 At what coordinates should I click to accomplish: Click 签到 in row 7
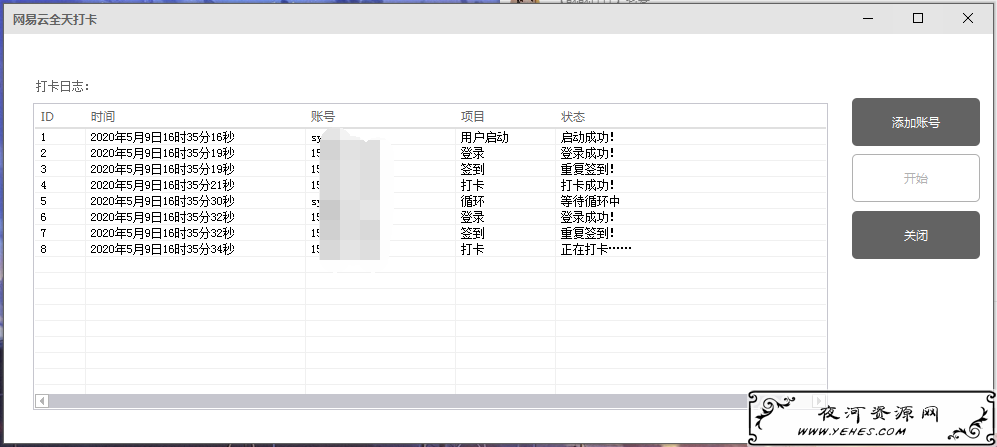click(x=472, y=233)
